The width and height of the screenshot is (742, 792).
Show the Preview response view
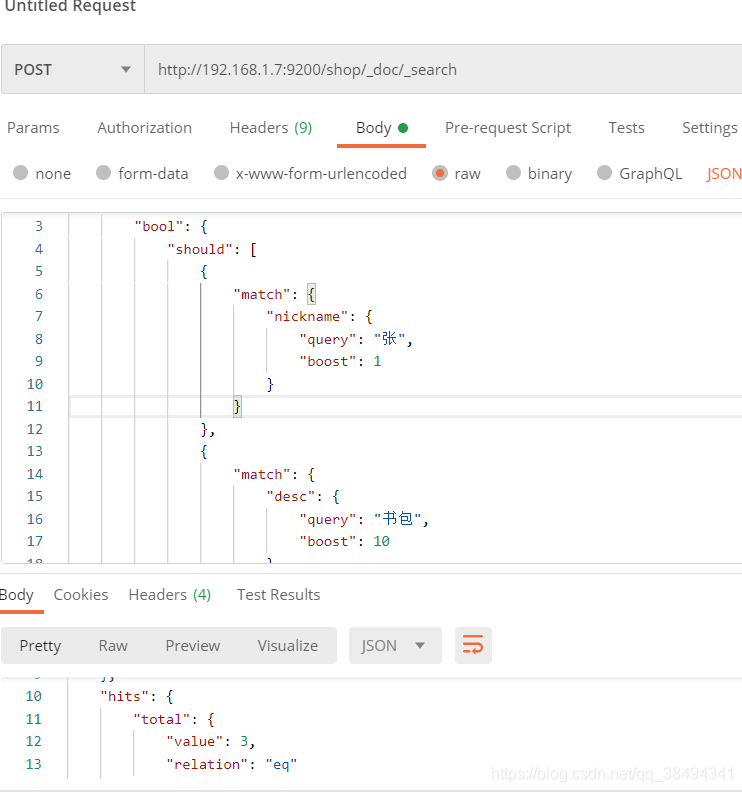[192, 646]
